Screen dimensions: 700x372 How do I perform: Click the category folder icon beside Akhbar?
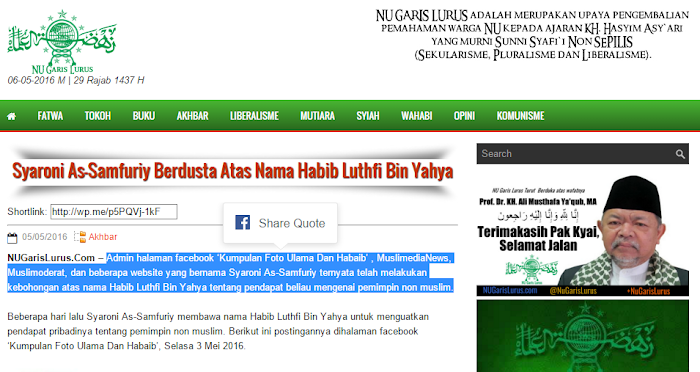[80, 237]
